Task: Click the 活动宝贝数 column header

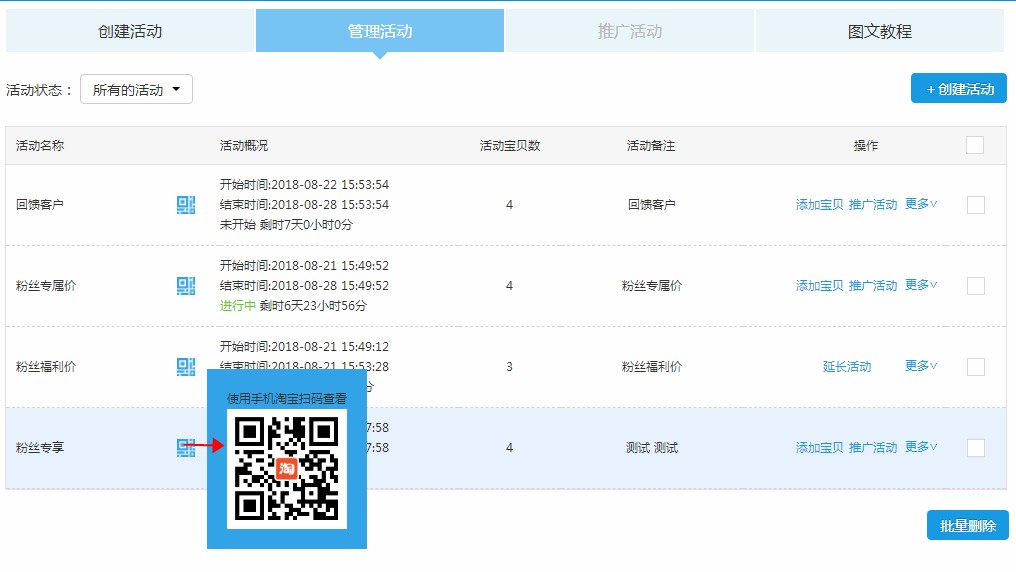Action: (x=510, y=146)
